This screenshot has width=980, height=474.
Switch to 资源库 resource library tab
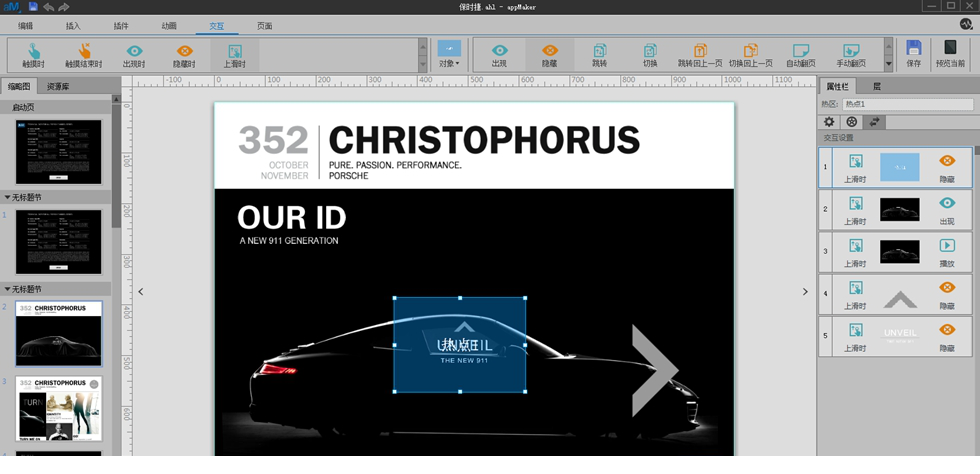pos(58,86)
